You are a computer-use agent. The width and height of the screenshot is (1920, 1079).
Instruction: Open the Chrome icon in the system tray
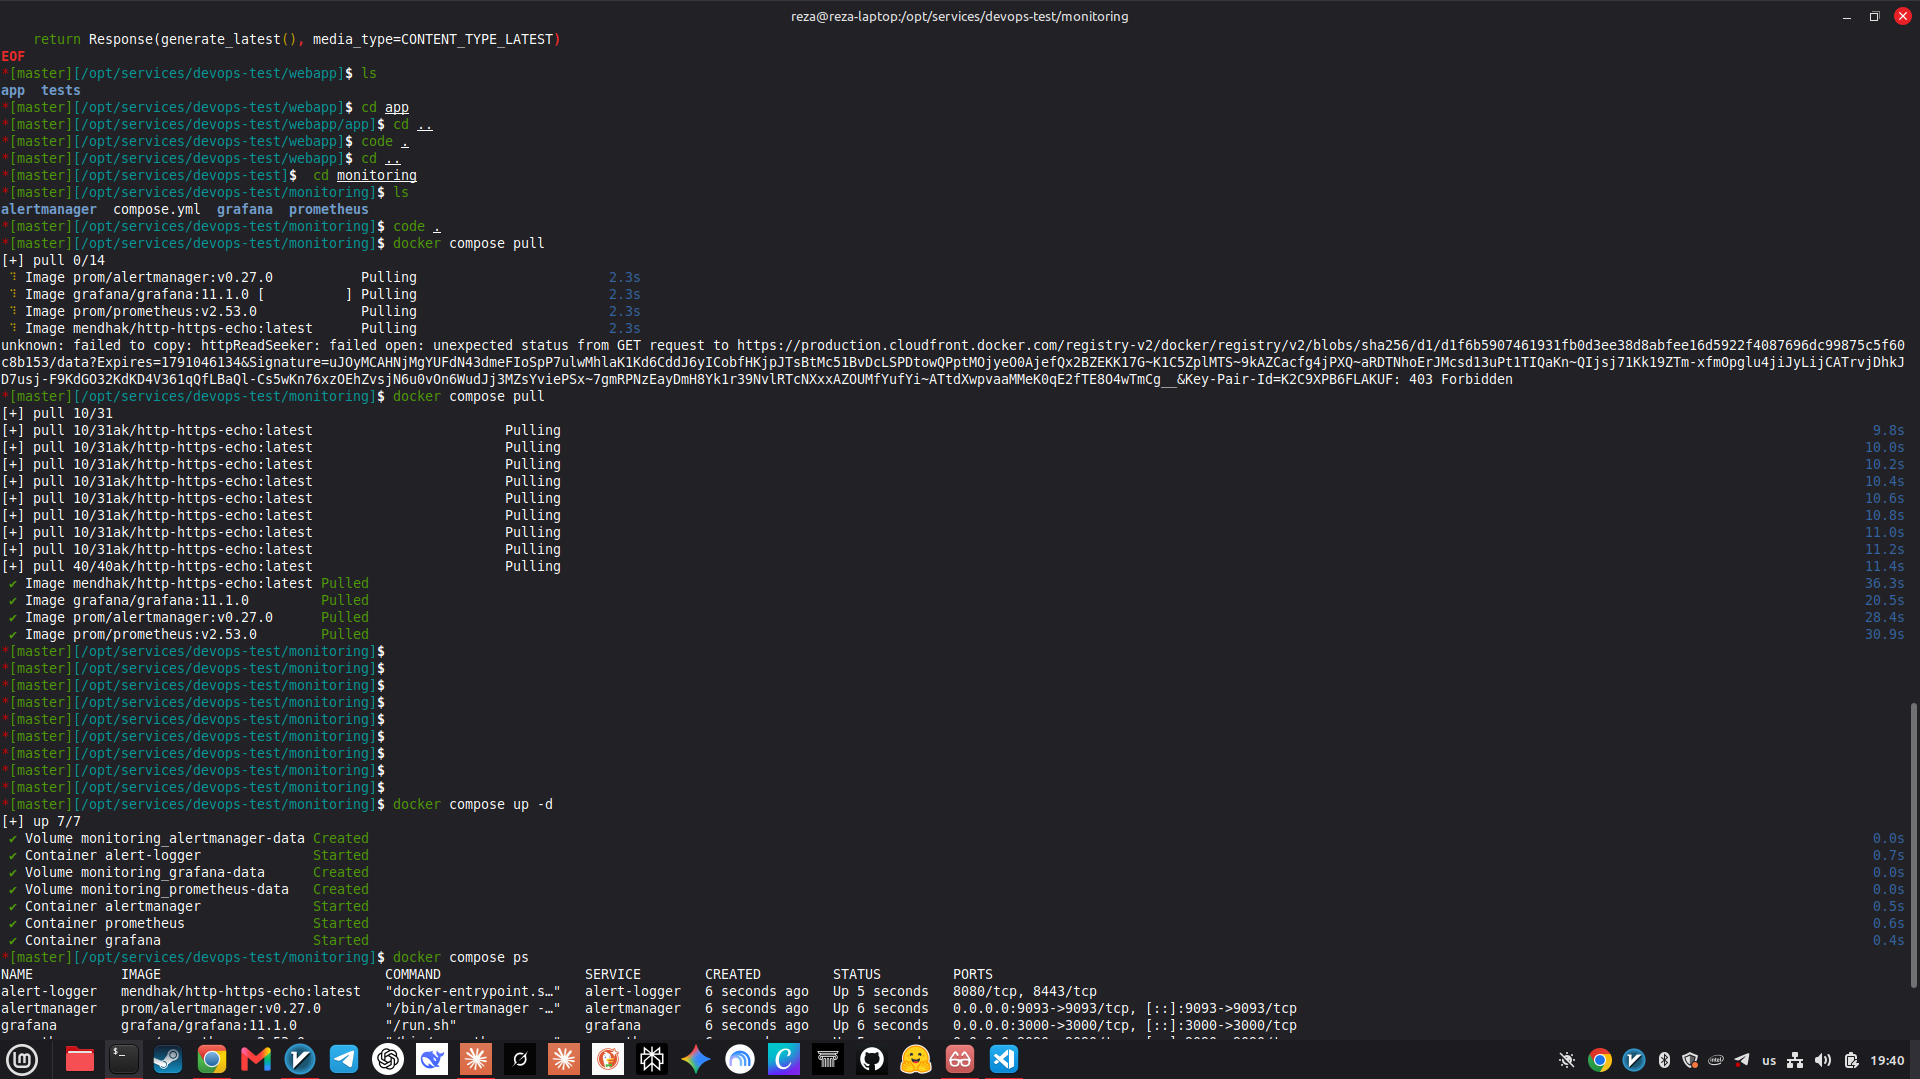point(1600,1060)
